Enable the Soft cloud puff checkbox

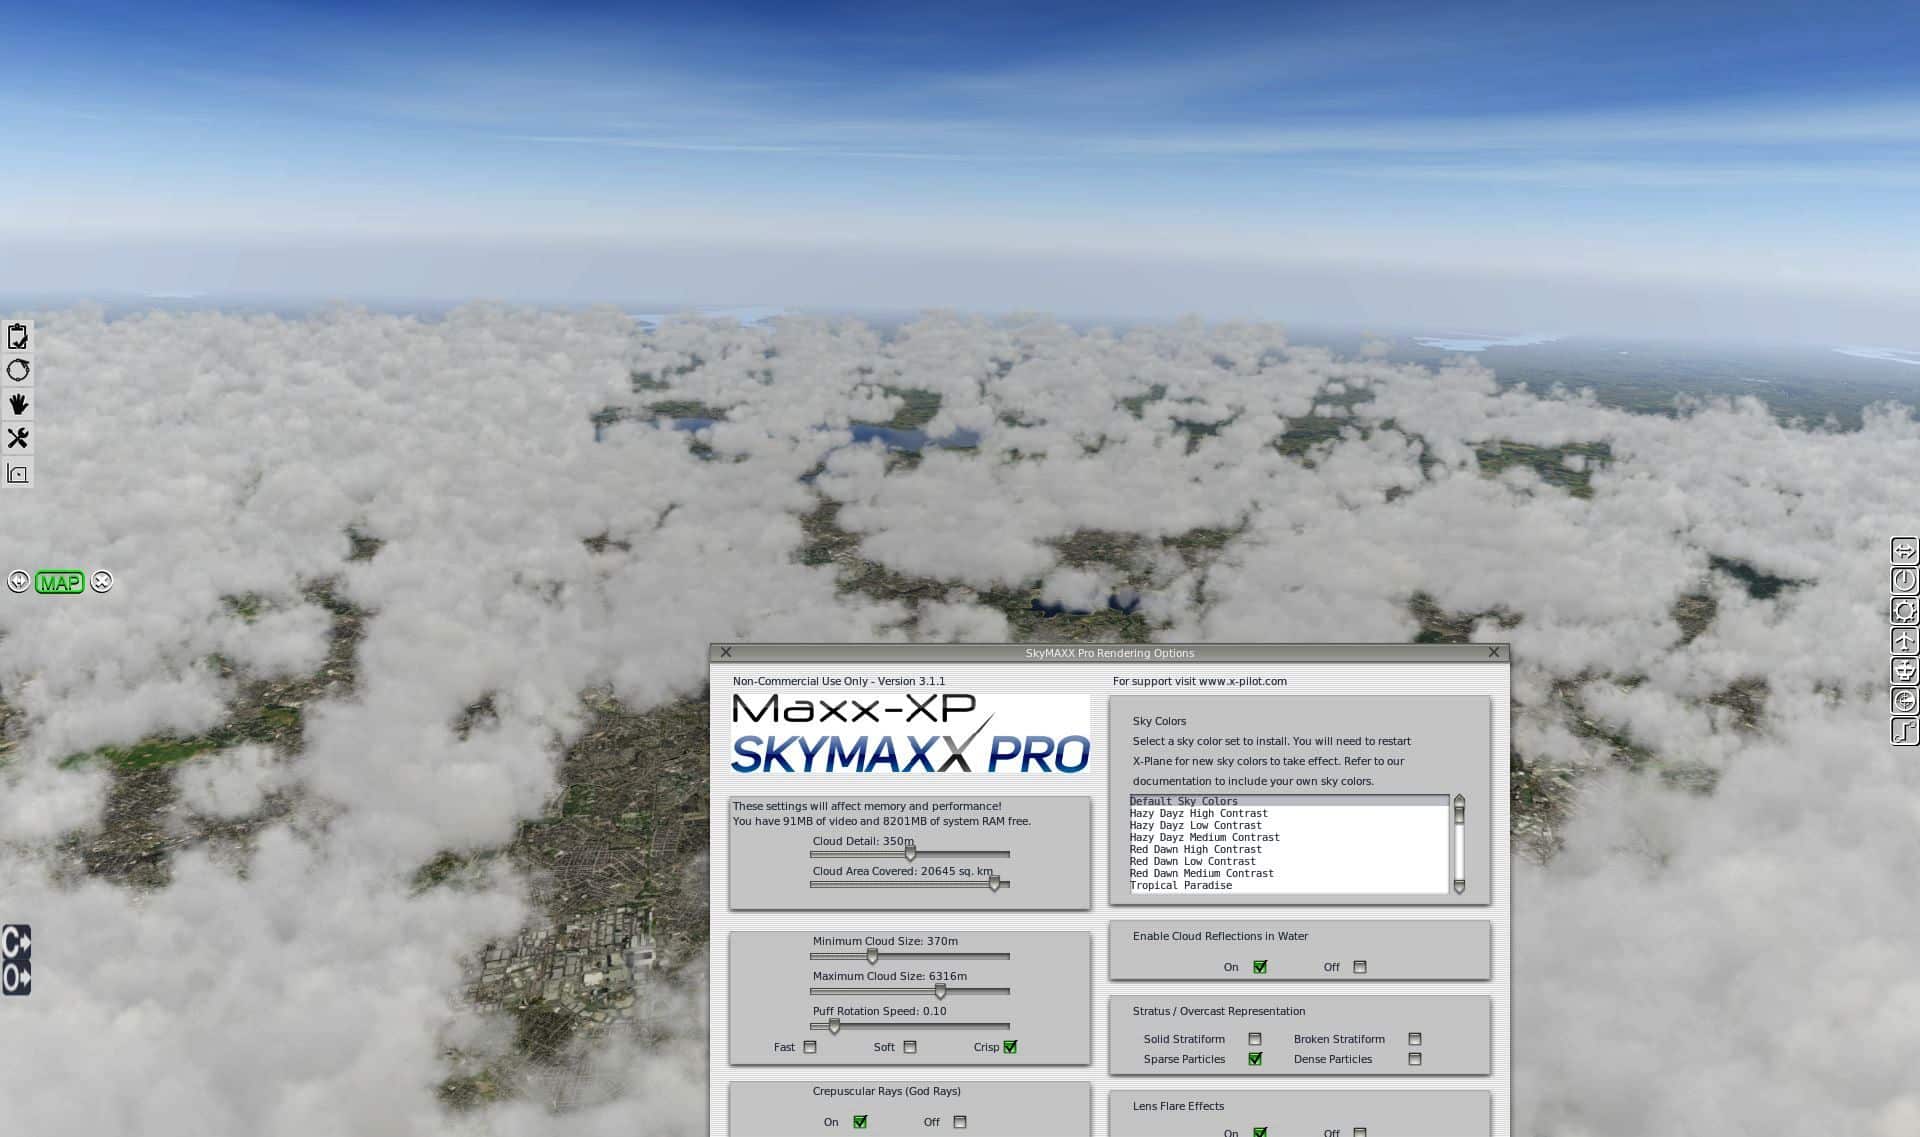coord(910,1047)
